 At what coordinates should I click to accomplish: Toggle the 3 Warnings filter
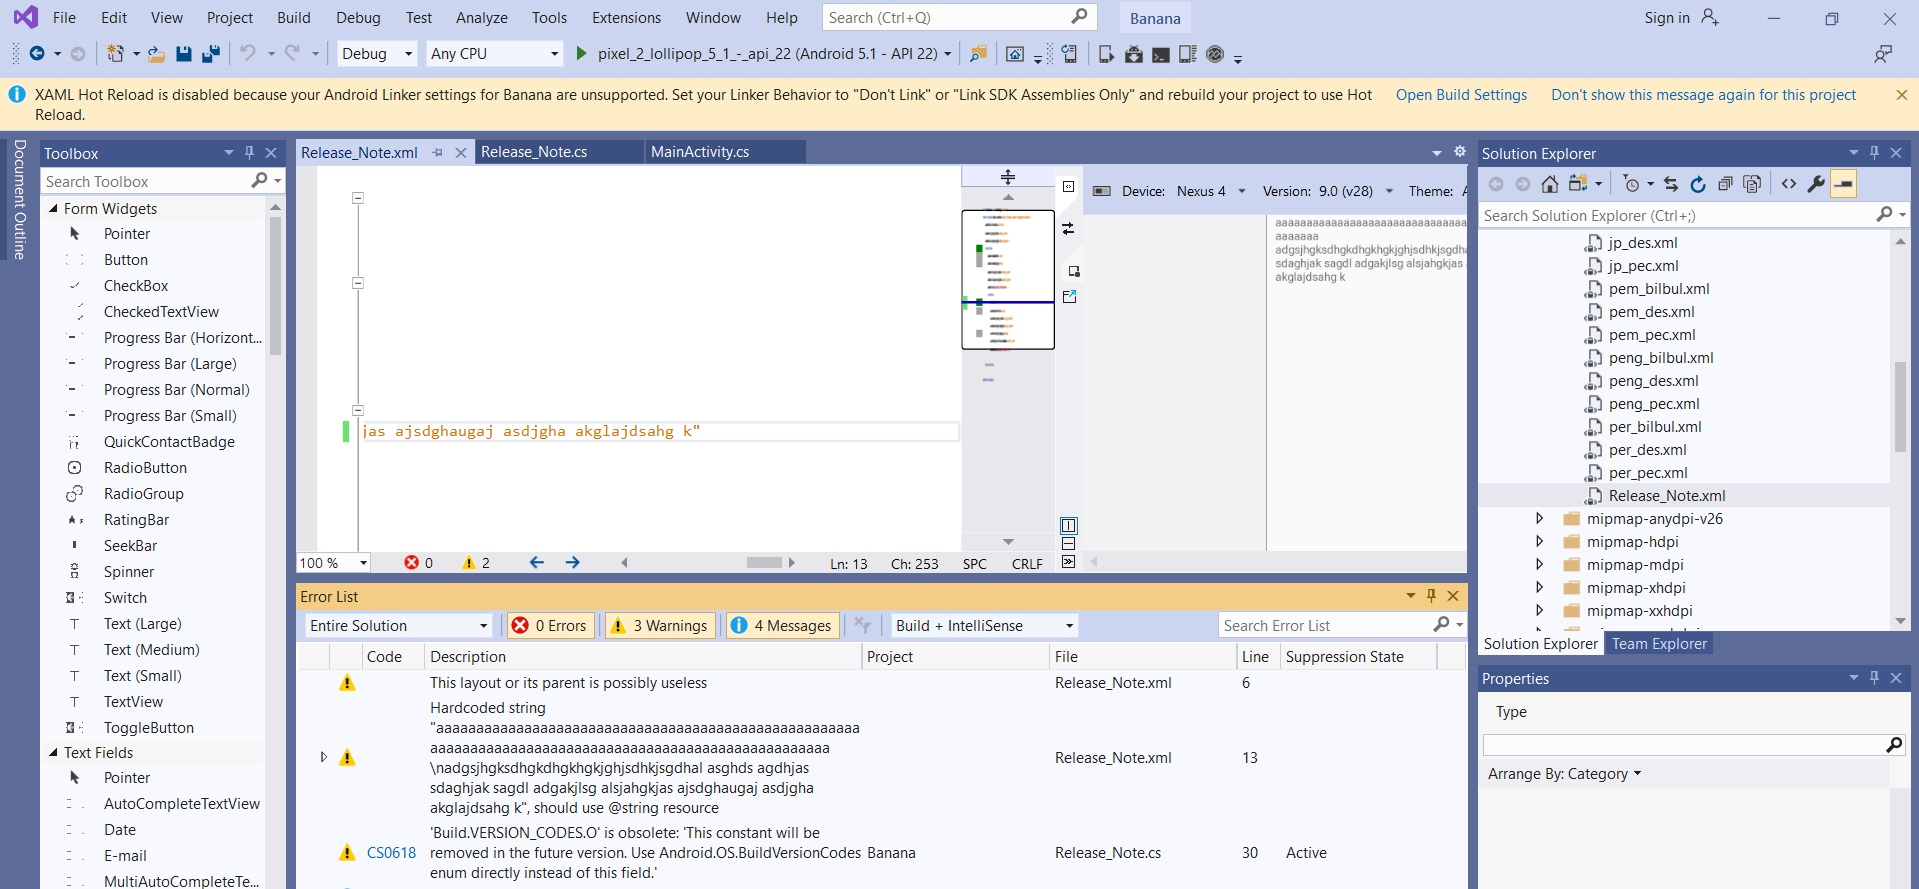point(660,626)
